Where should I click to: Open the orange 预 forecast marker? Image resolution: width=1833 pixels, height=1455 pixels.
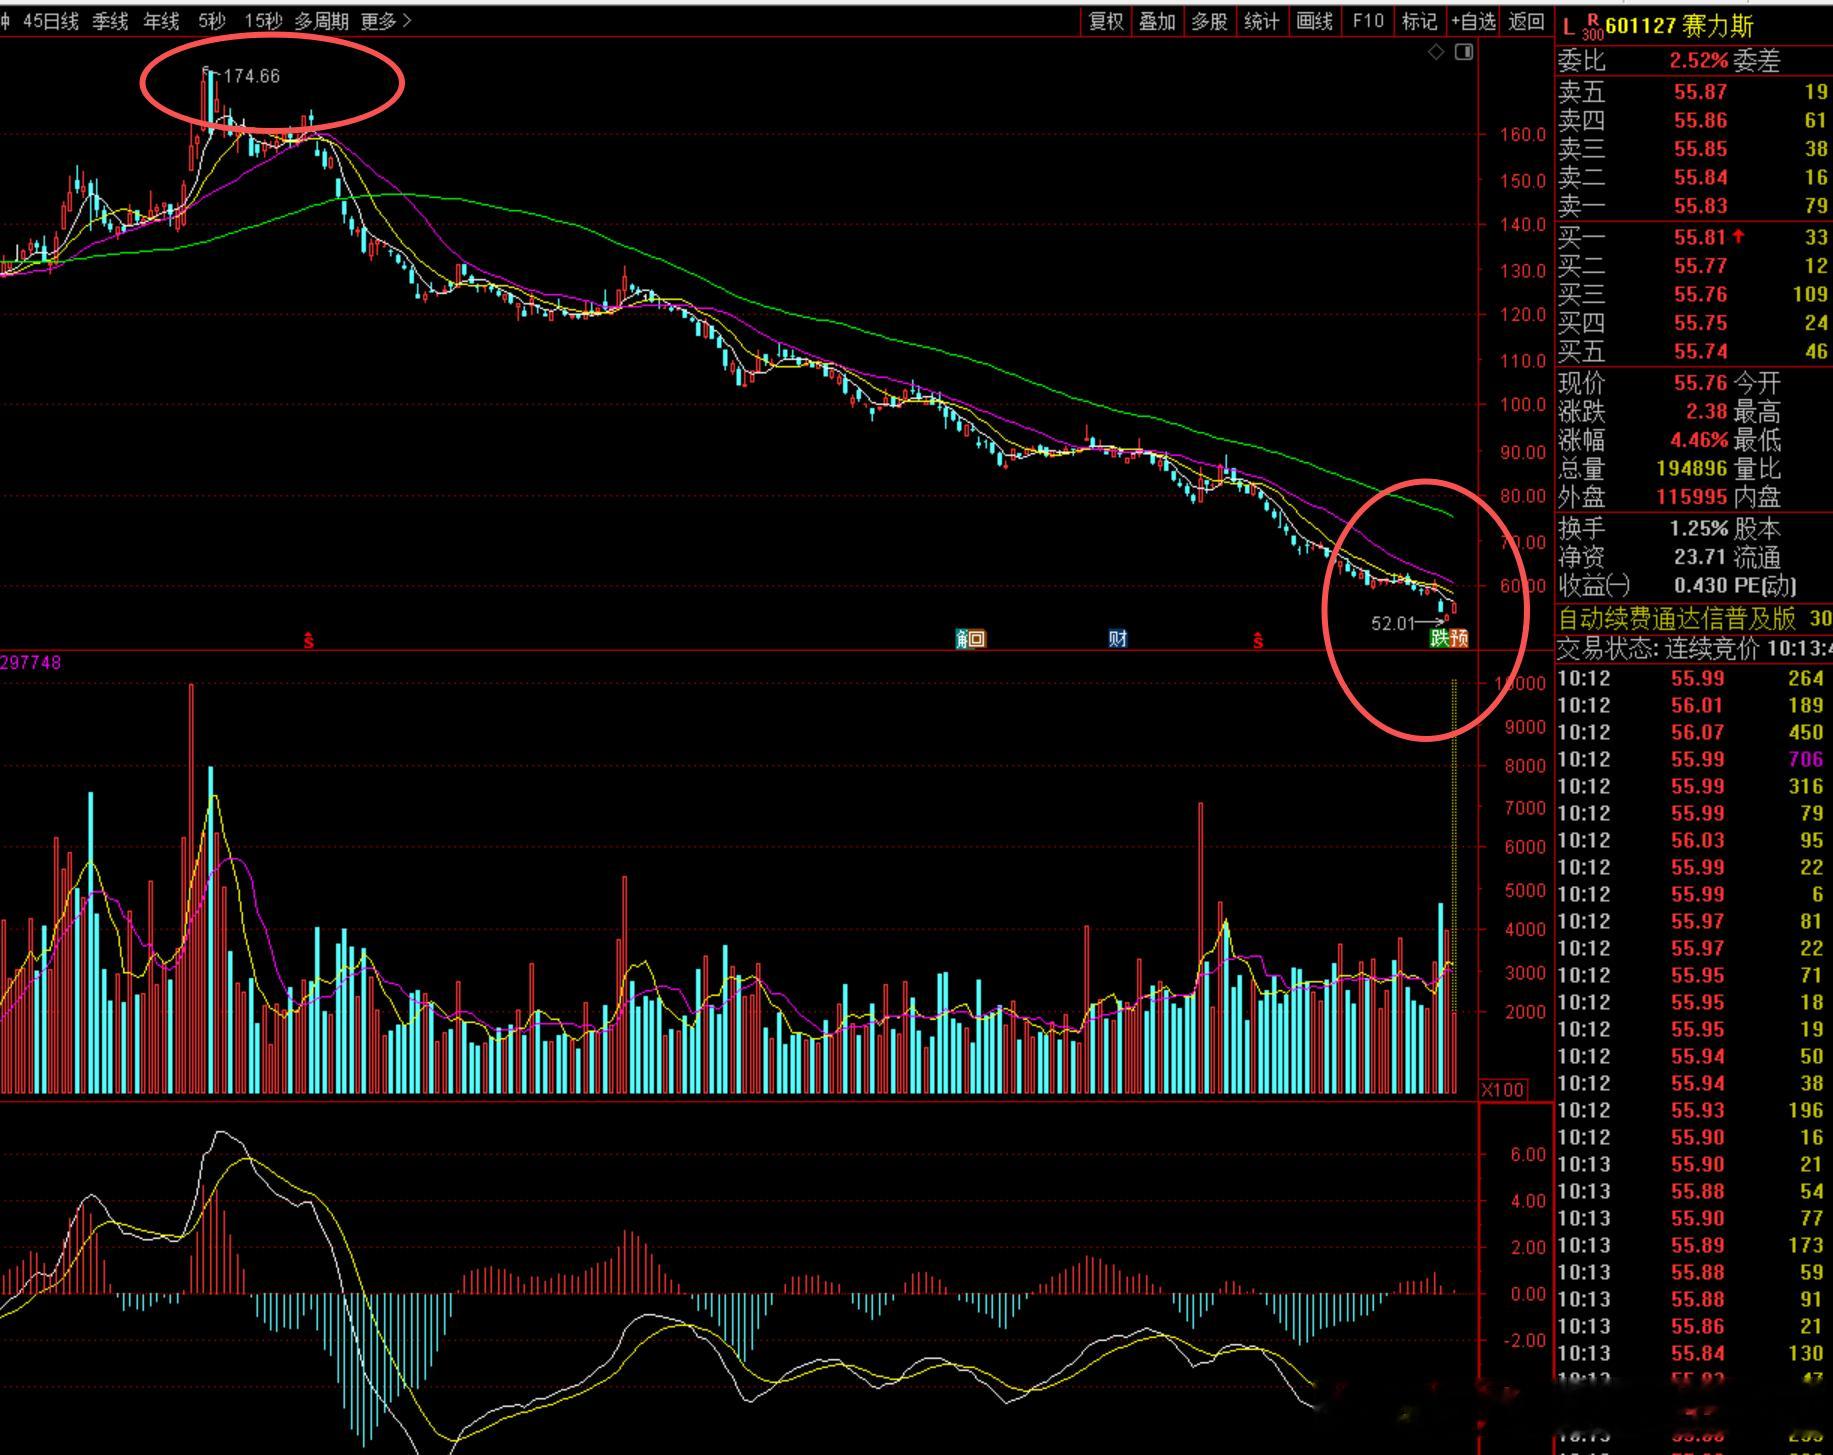(1459, 638)
